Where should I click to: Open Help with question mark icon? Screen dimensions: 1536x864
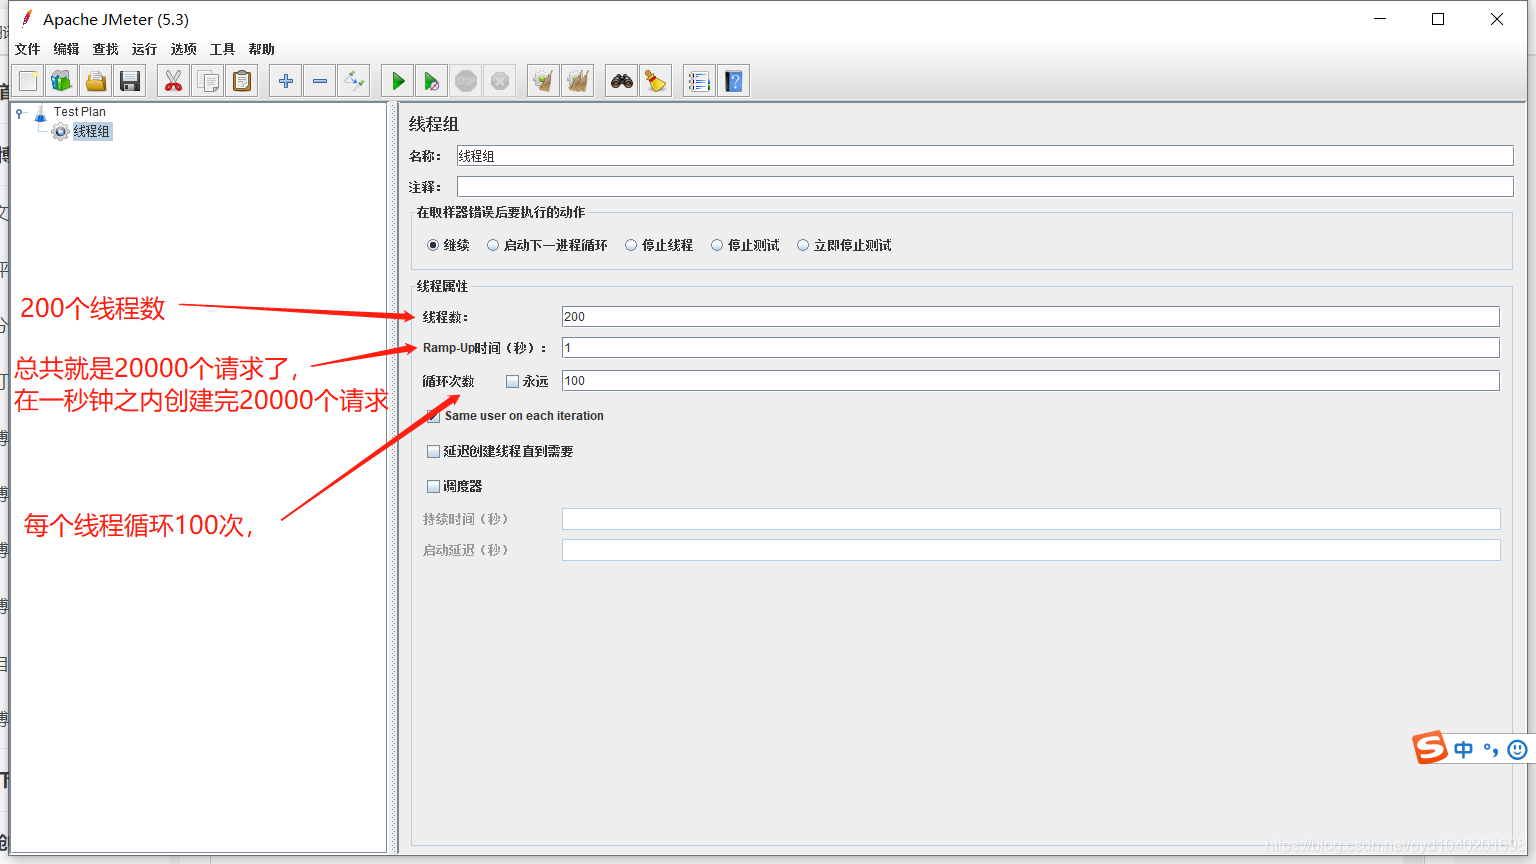734,81
